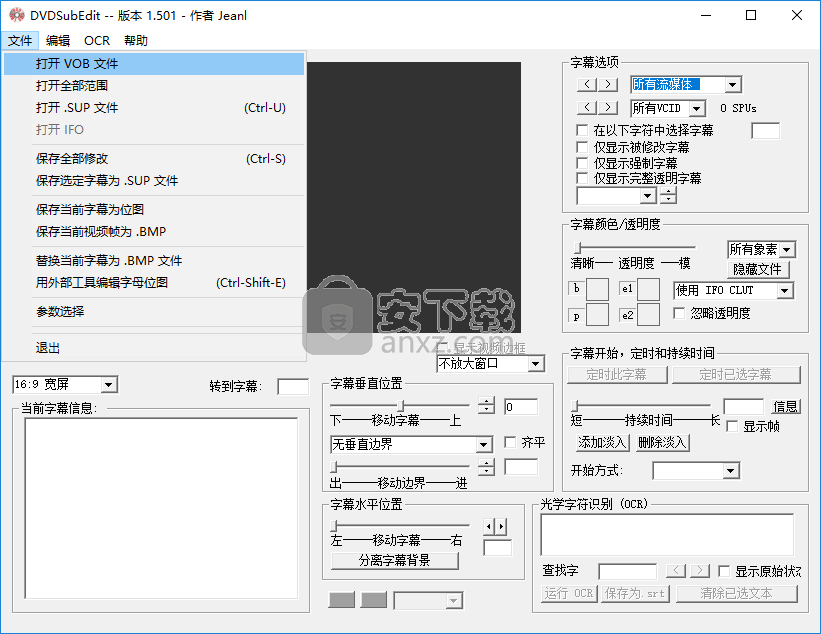Click the first gray button below 字幕水平位置

[341, 600]
